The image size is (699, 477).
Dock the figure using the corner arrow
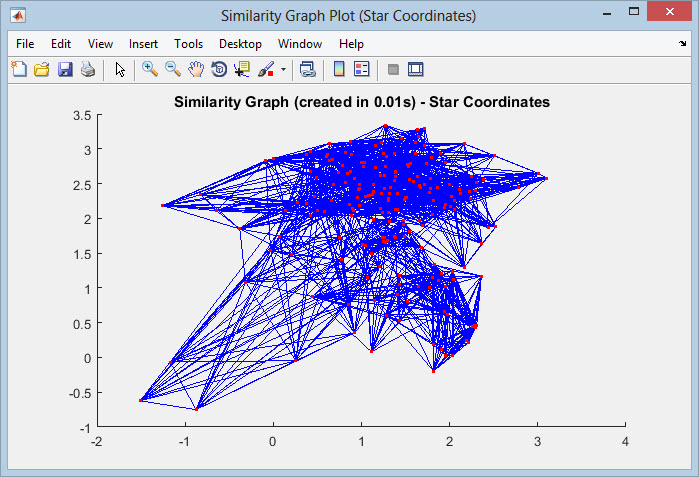point(683,43)
